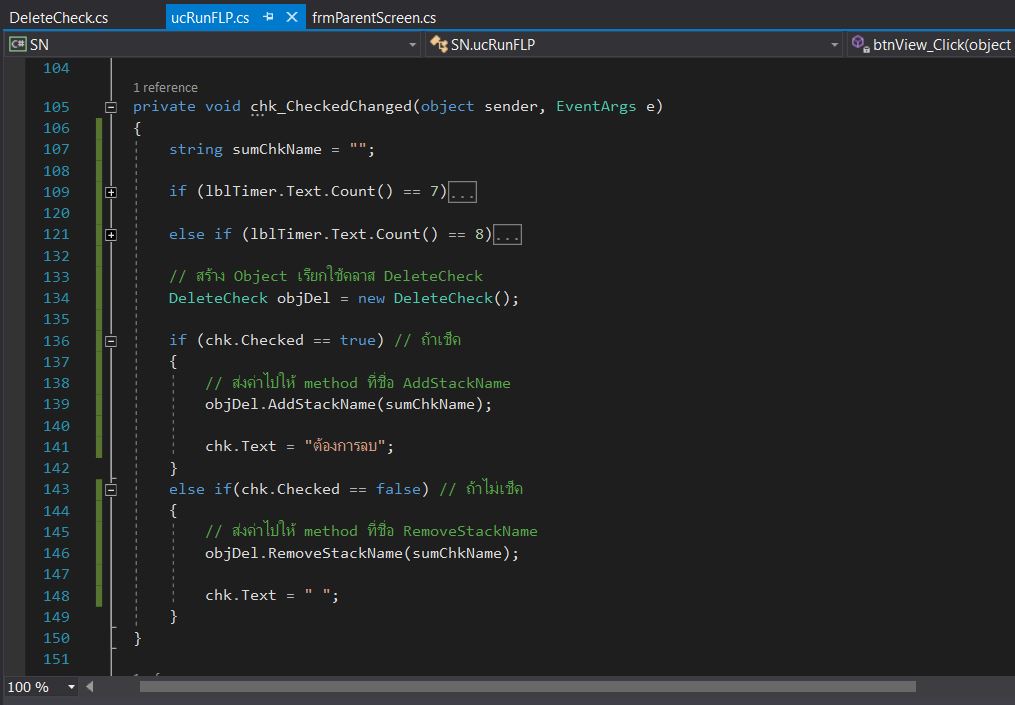The width and height of the screenshot is (1015, 705).
Task: Click the ellipsis box after Count() == 7
Action: [462, 192]
